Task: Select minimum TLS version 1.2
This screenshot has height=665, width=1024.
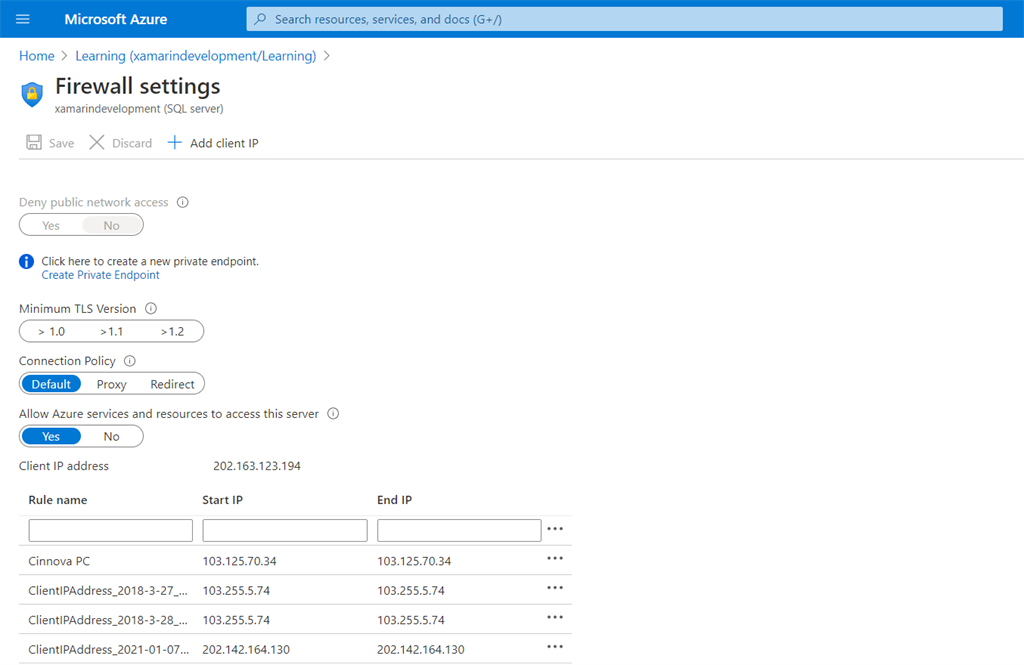Action: click(172, 331)
